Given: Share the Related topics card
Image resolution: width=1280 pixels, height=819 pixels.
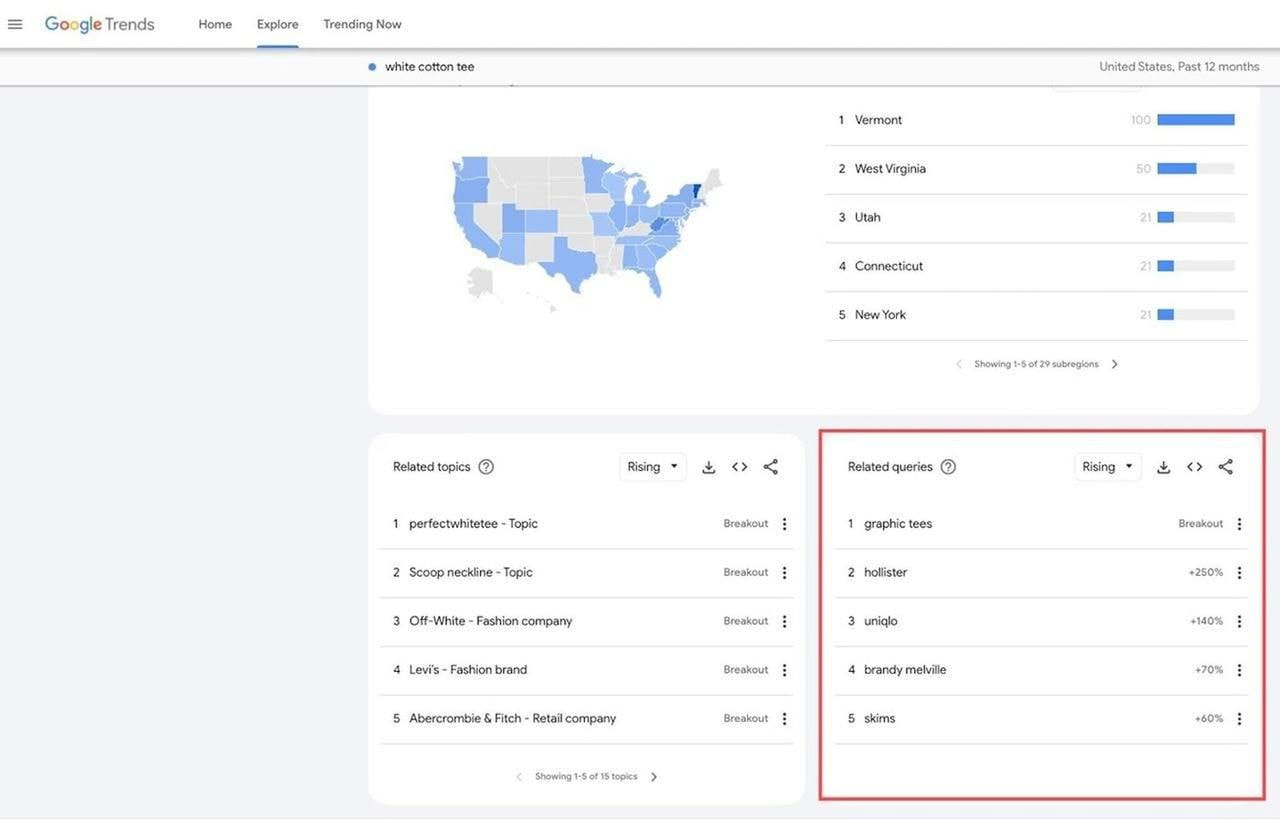Looking at the screenshot, I should 771,467.
